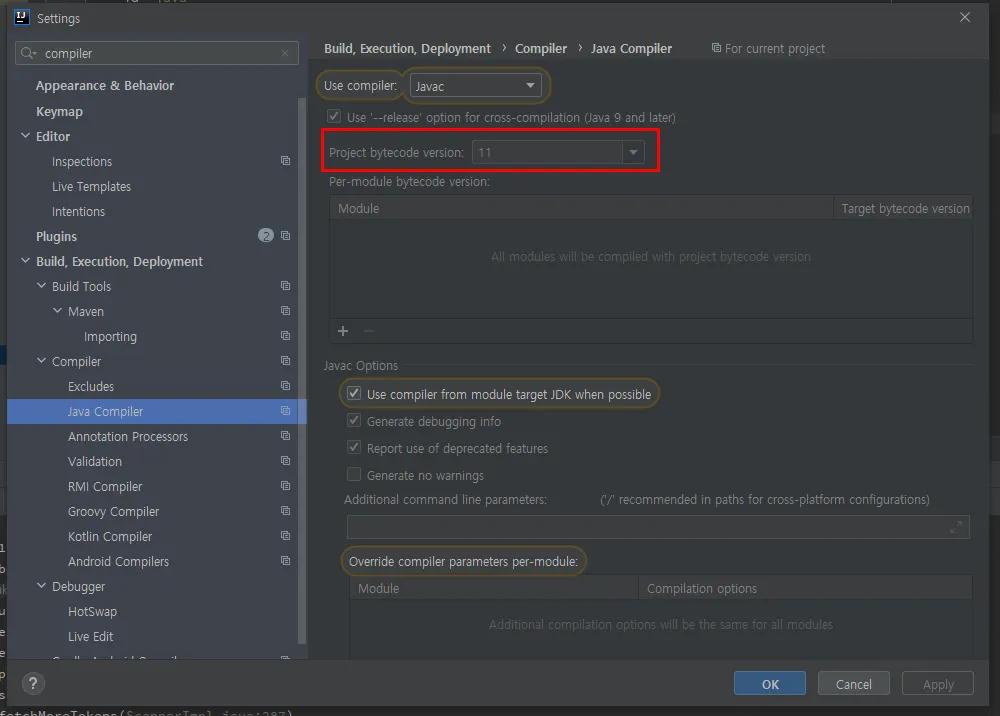The width and height of the screenshot is (1000, 716).
Task: Click the Plugins update count badge
Action: 266,236
